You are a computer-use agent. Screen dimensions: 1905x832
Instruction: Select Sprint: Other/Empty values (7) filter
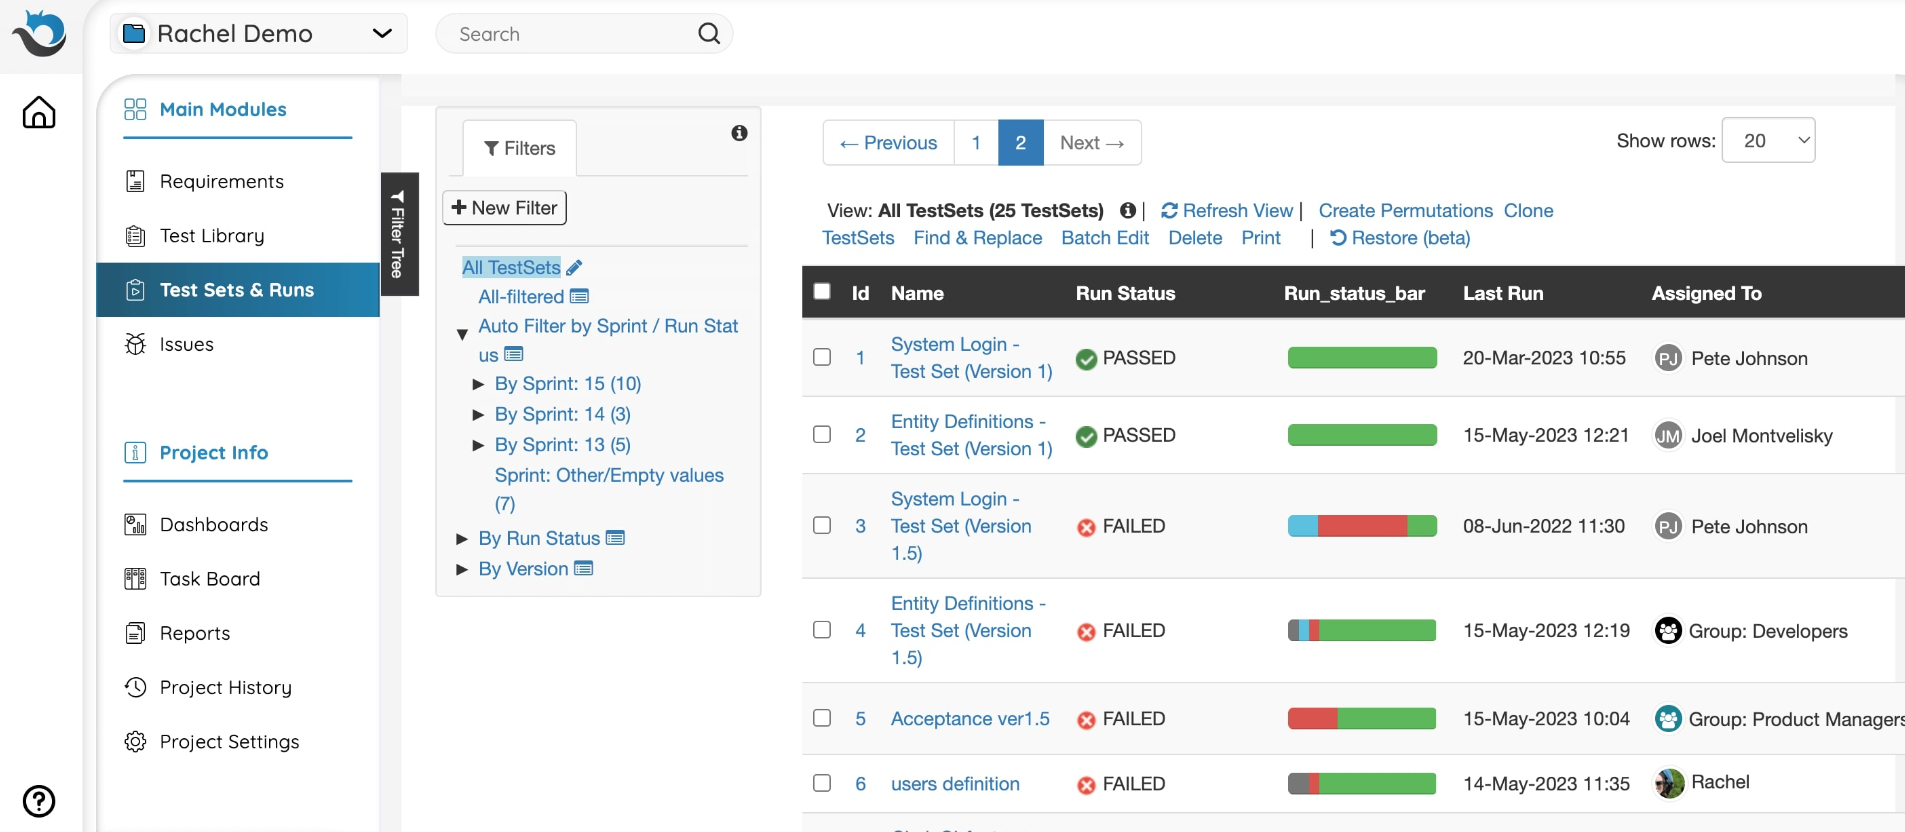coord(609,489)
